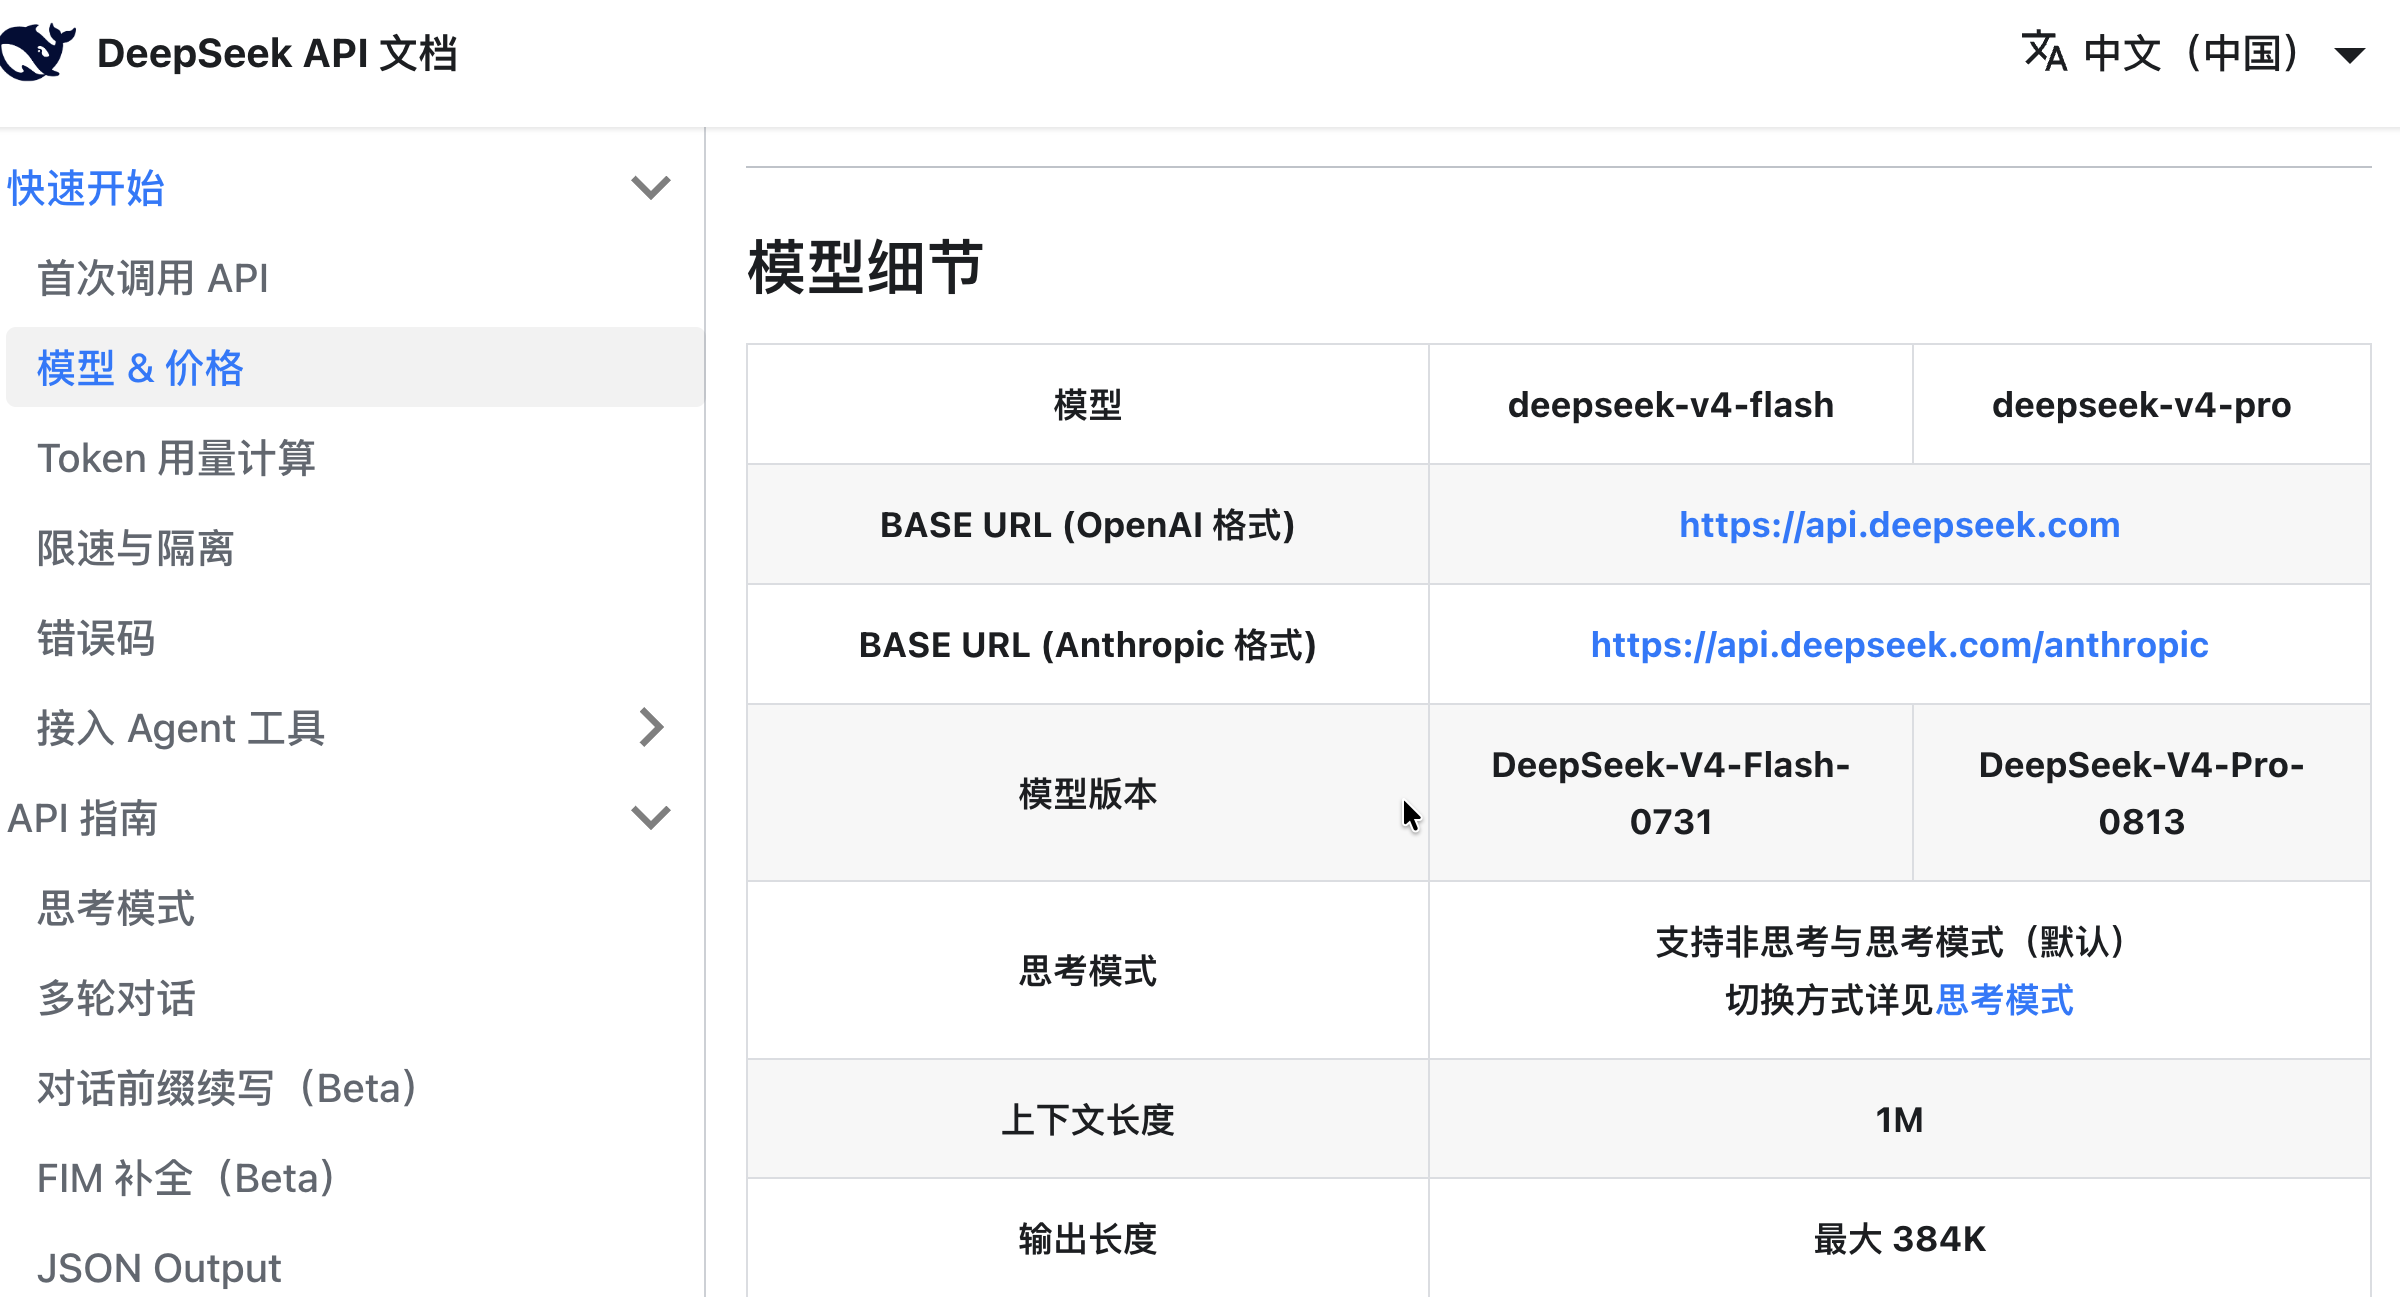The image size is (2400, 1297).
Task: Collapse the 快速开始 section chevron
Action: [x=651, y=187]
